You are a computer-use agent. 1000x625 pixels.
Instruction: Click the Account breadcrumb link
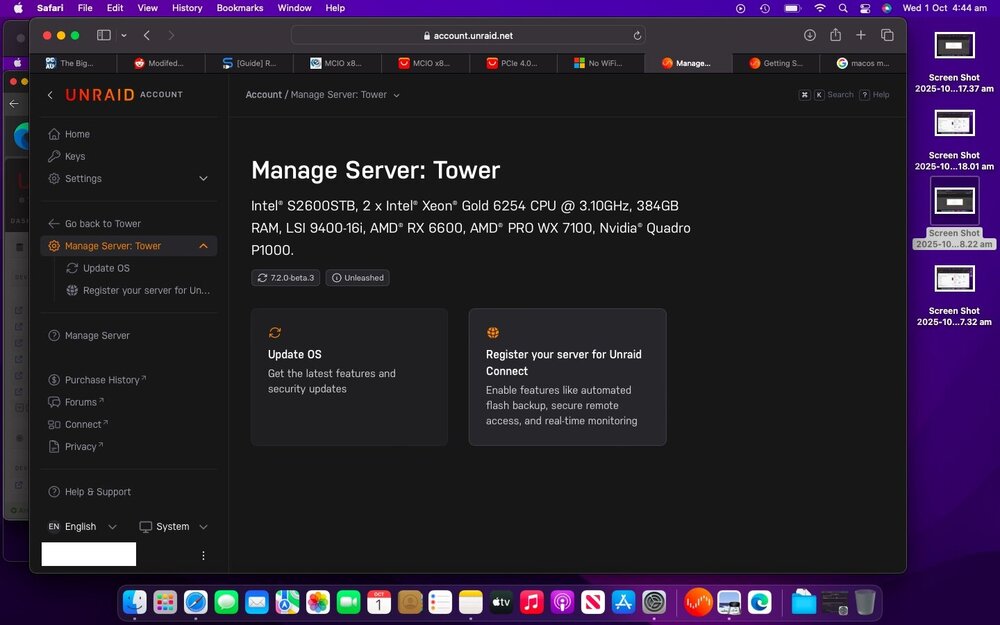[x=263, y=95]
